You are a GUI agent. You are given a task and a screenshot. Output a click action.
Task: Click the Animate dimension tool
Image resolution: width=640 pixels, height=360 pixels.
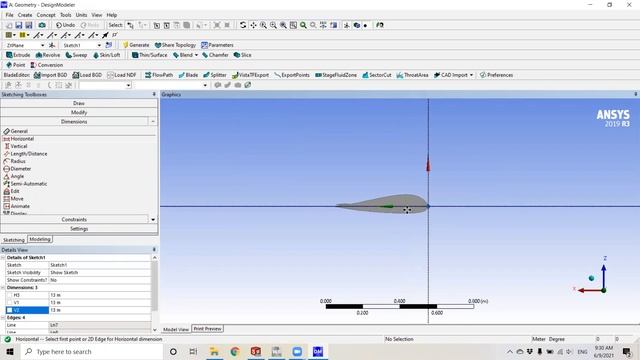click(x=16, y=206)
